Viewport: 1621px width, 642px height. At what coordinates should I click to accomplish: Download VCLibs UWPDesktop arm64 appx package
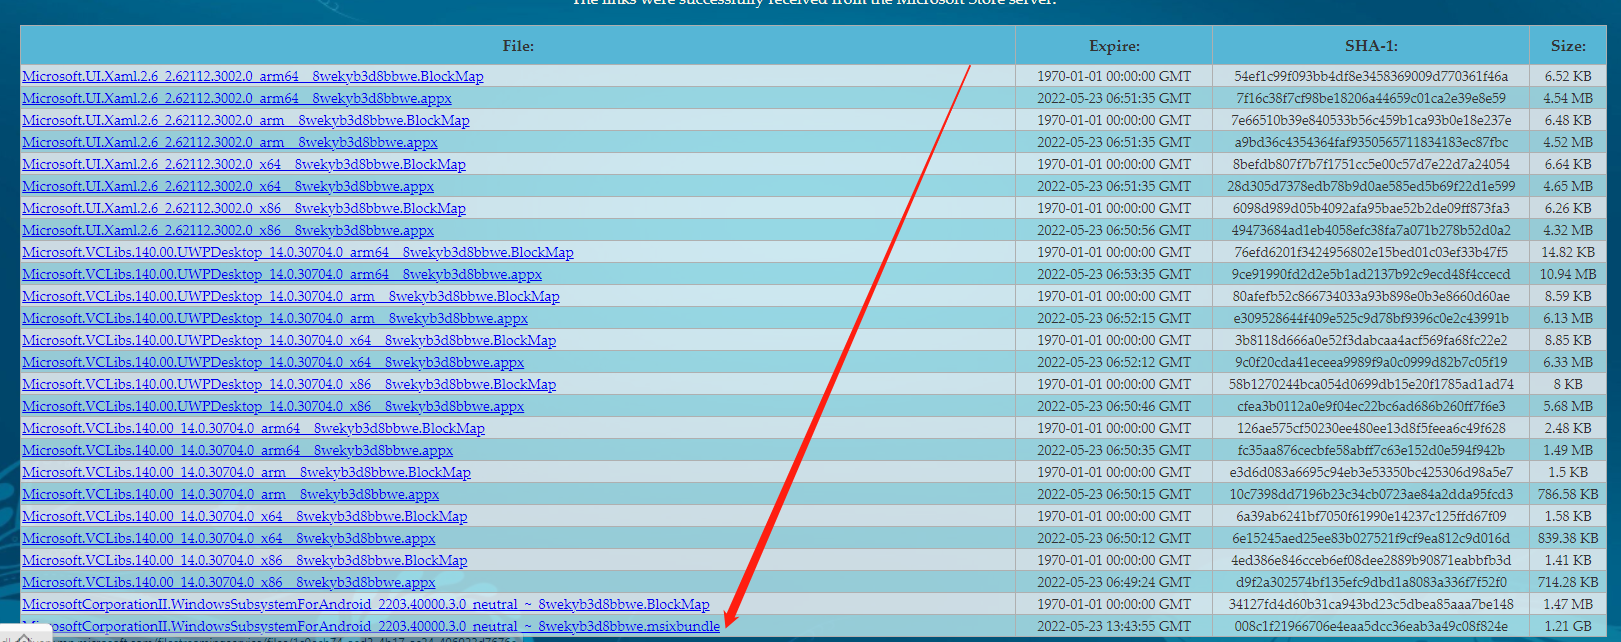(x=281, y=275)
